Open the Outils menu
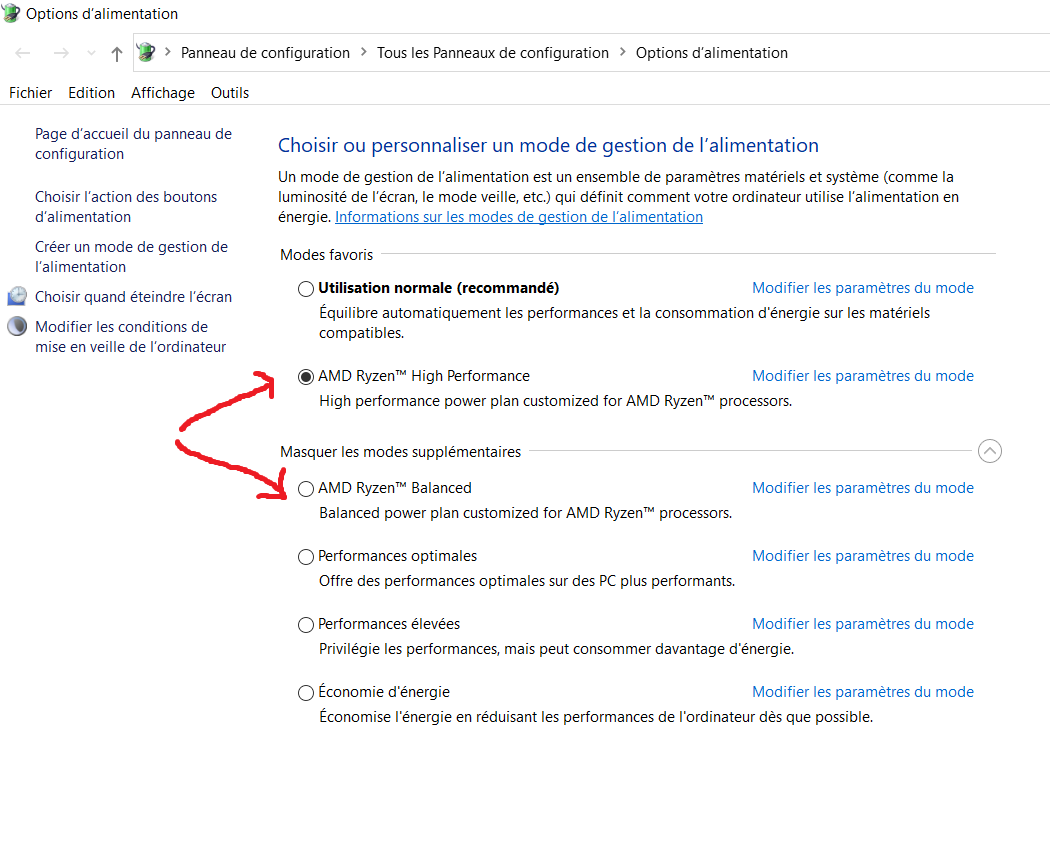Image resolution: width=1050 pixels, height=844 pixels. coord(230,92)
